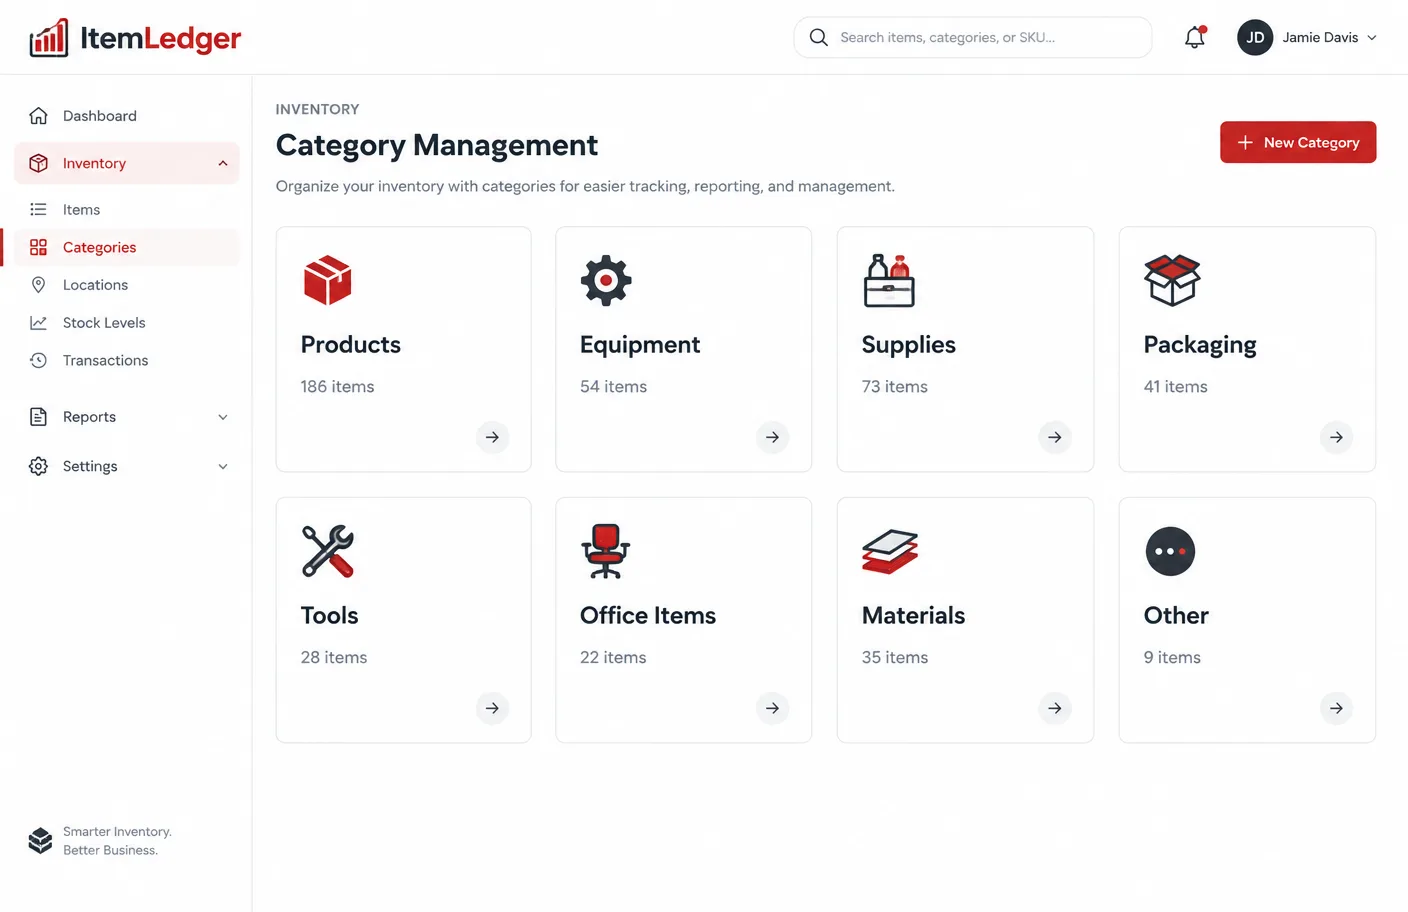The height and width of the screenshot is (912, 1408).
Task: Click the Inventory box icon in sidebar
Action: [x=38, y=163]
